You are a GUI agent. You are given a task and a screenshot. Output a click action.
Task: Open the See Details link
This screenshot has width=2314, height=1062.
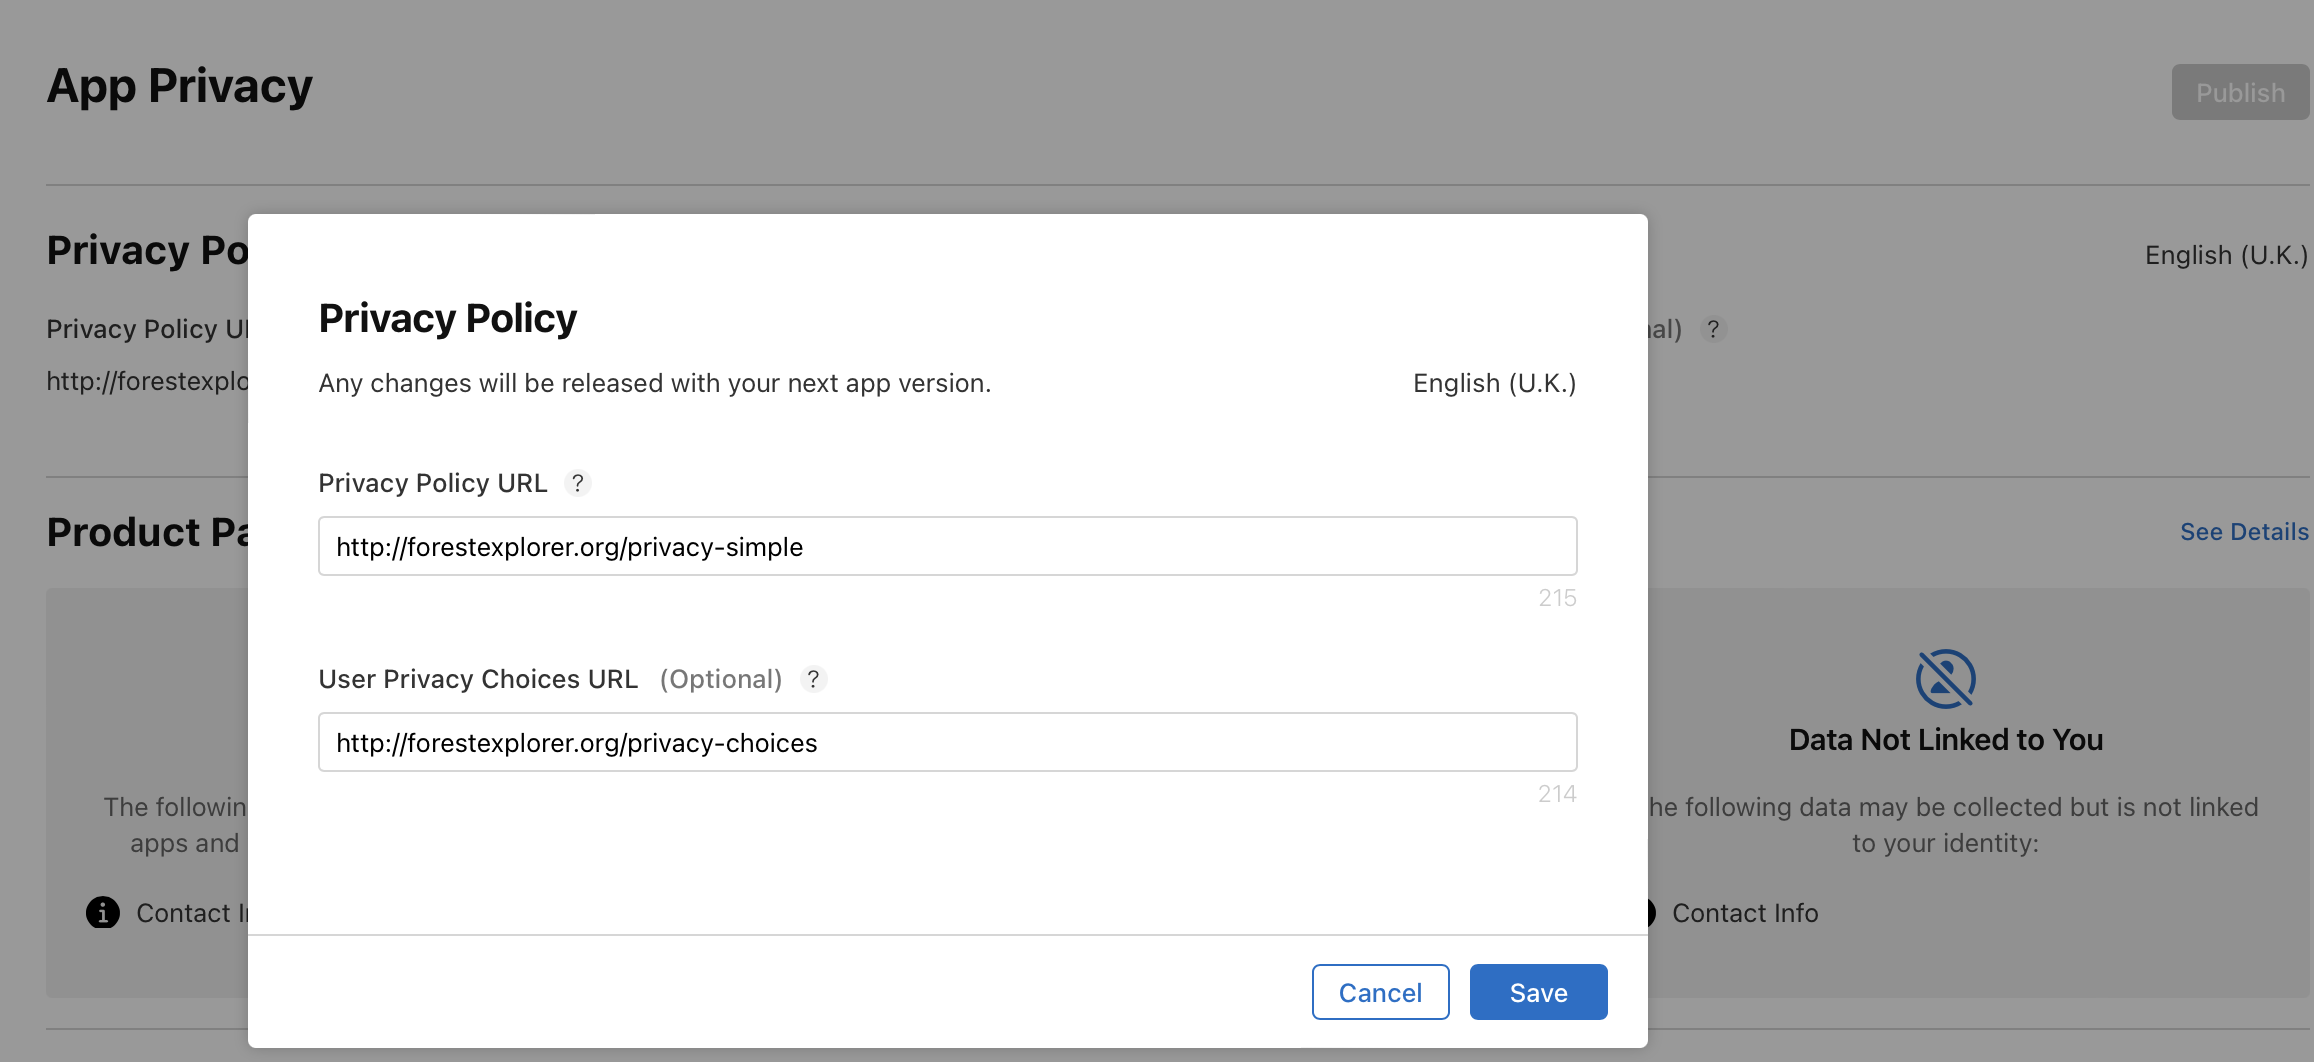2243,531
